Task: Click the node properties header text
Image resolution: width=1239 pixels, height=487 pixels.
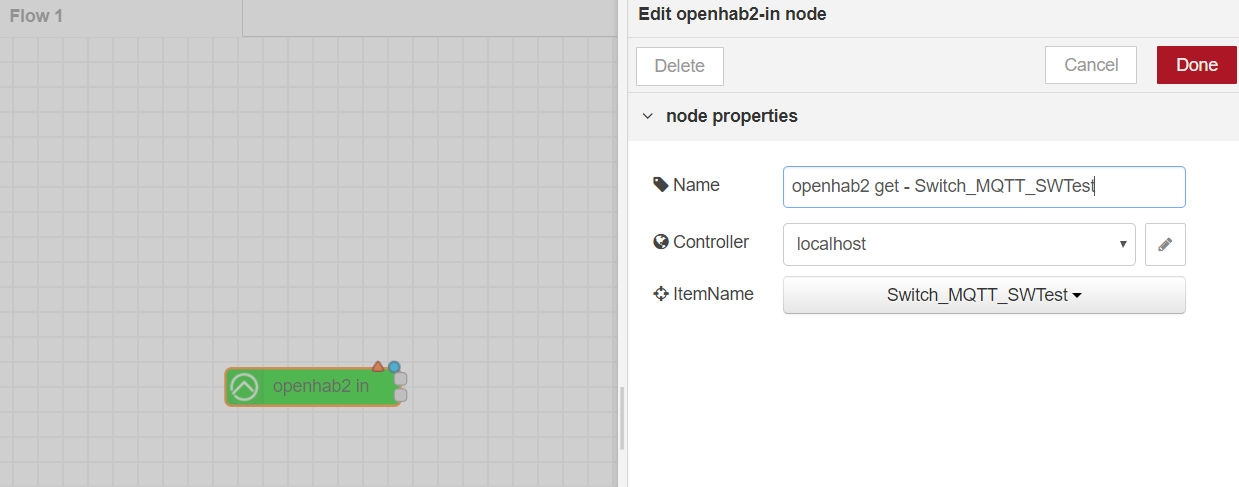Action: [x=731, y=116]
